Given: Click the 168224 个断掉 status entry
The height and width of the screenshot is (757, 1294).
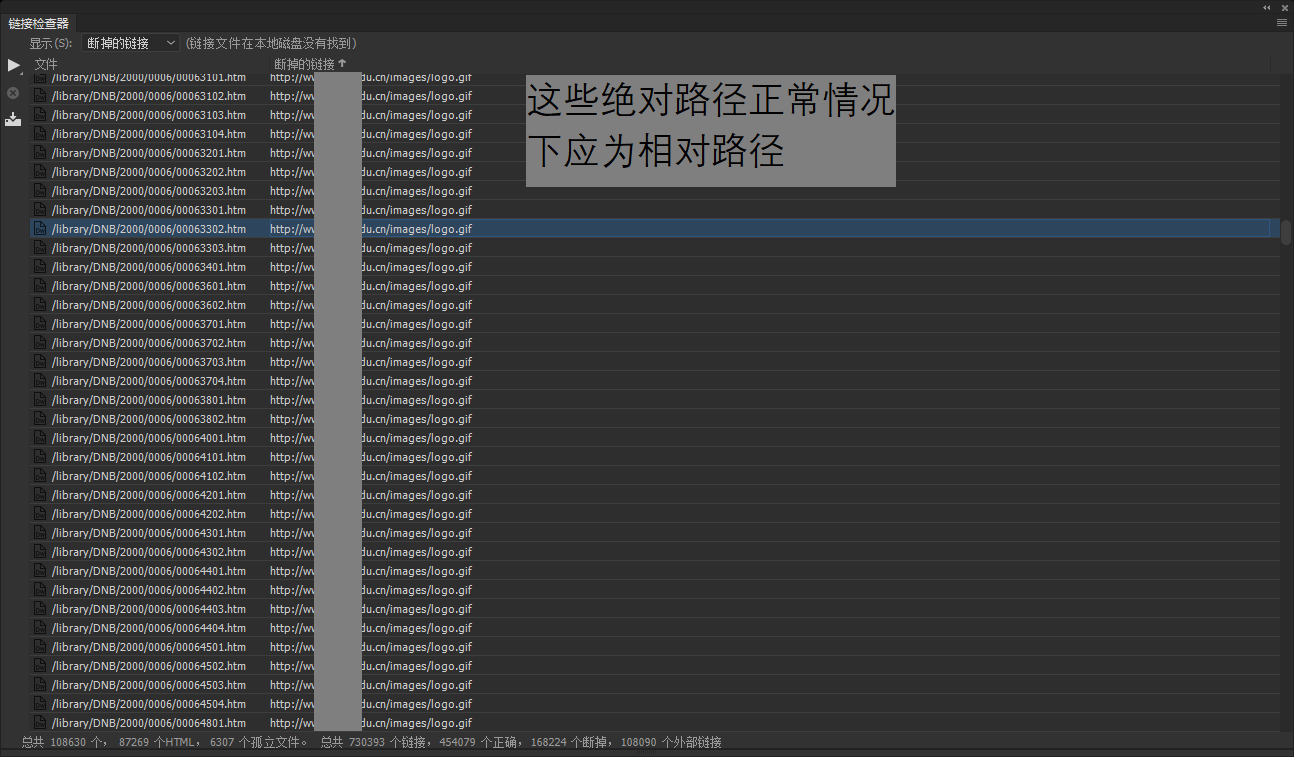Looking at the screenshot, I should coord(569,742).
